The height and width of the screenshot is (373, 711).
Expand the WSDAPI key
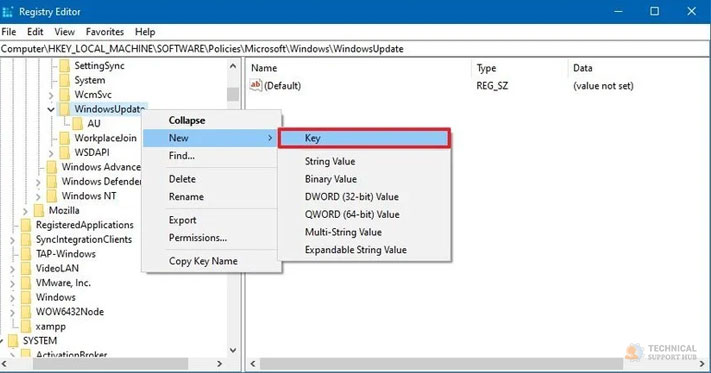click(x=51, y=153)
